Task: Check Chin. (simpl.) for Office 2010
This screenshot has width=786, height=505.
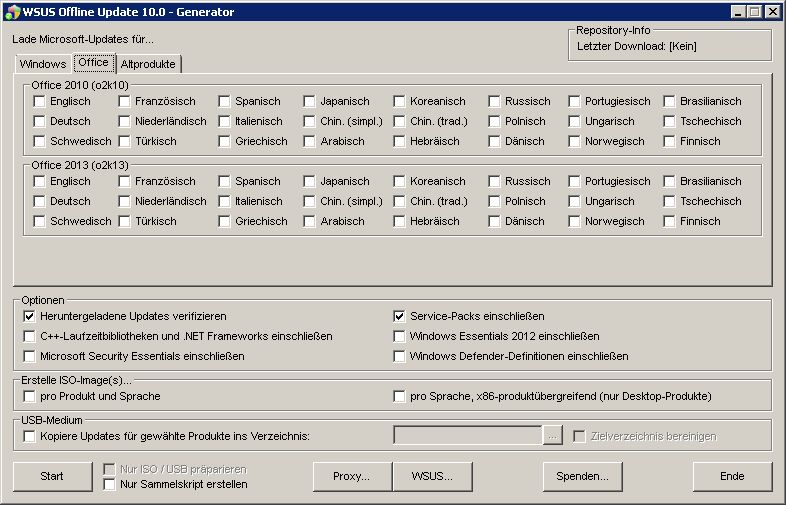Action: pos(309,121)
